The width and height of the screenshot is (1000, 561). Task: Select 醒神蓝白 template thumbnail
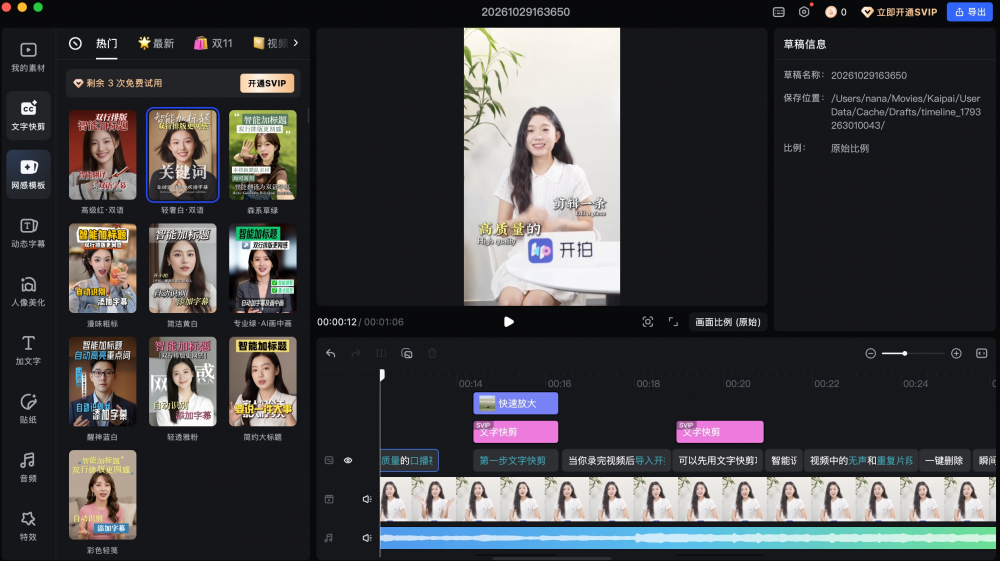[x=103, y=382]
